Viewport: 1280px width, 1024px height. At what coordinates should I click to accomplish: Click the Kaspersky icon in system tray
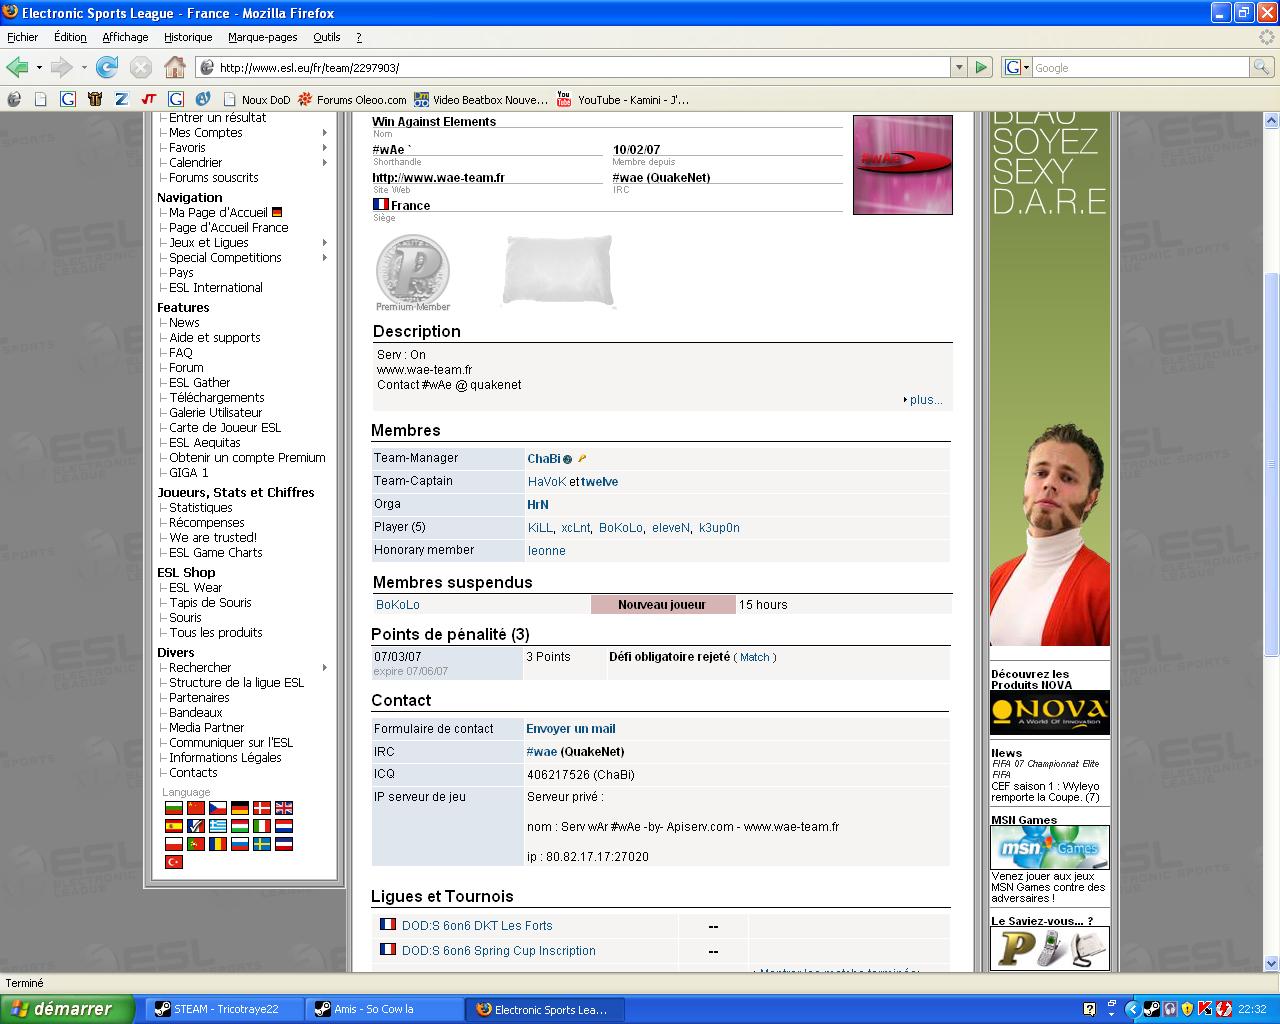coord(1205,1009)
